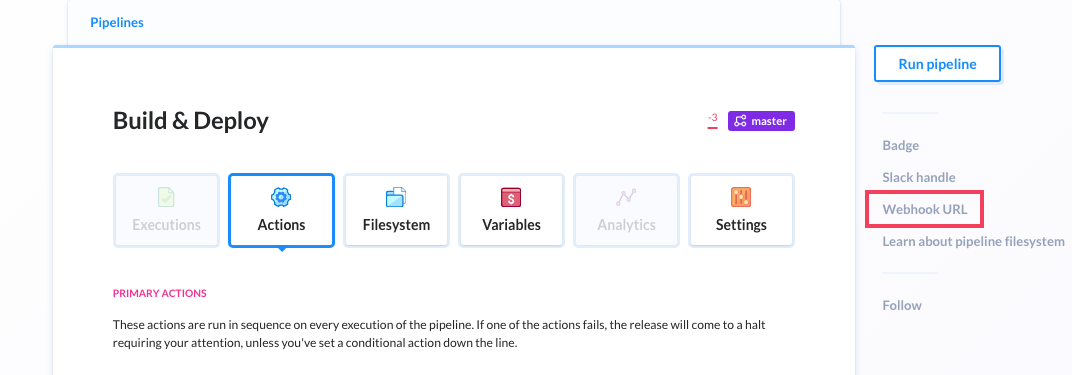Viewport: 1072px width, 375px height.
Task: Open the Slack handle link
Action: (x=919, y=178)
